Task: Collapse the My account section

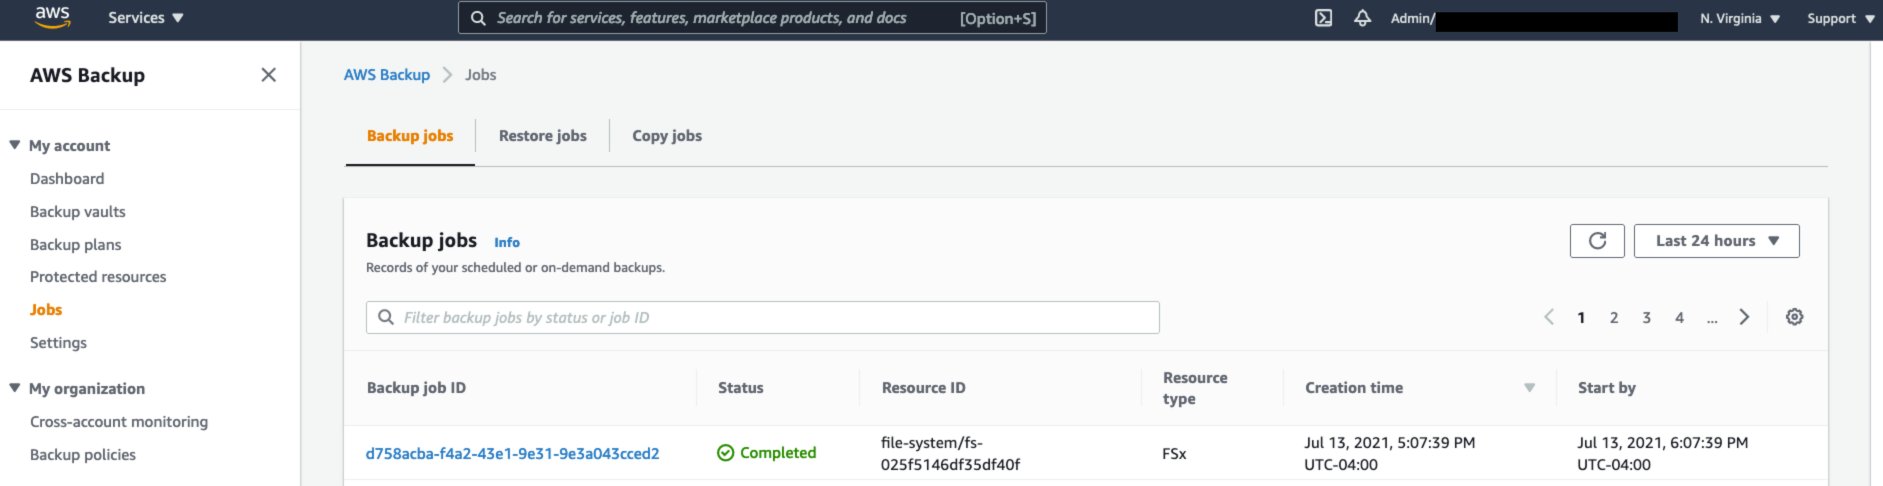Action: tap(15, 145)
